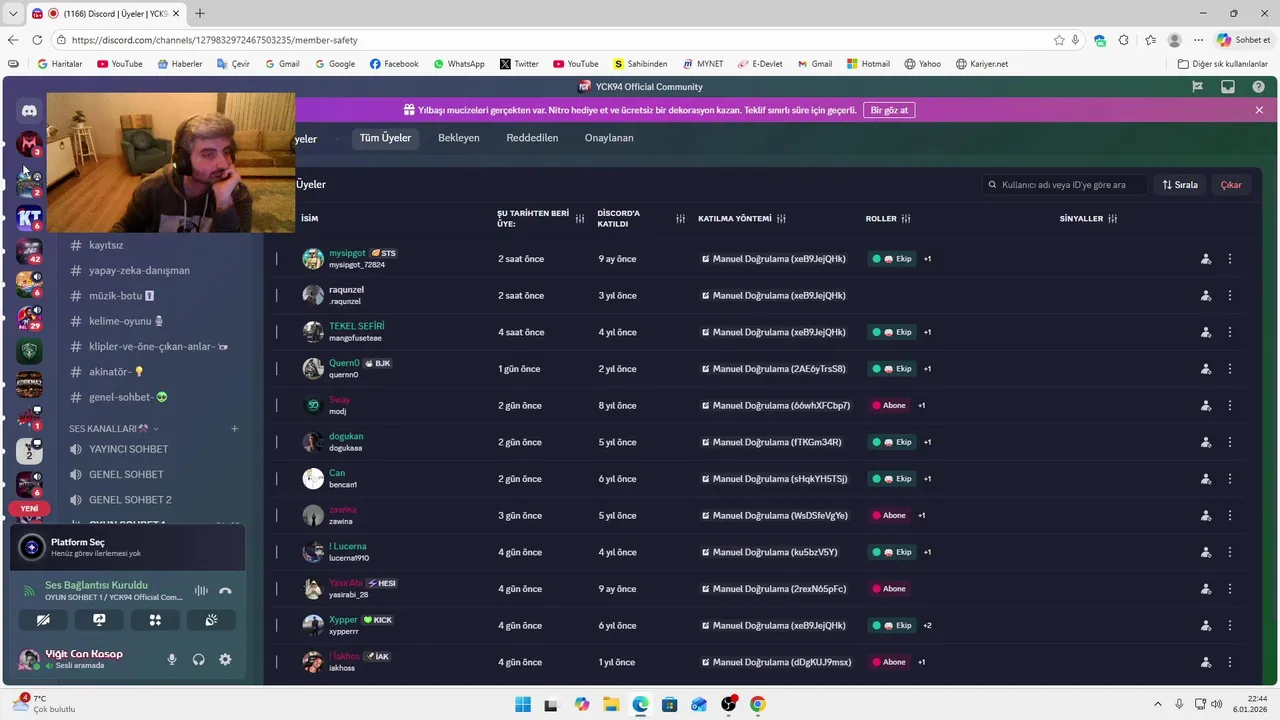The image size is (1280, 720).
Task: Switch to Tüm Üyeler tab
Action: (385, 138)
